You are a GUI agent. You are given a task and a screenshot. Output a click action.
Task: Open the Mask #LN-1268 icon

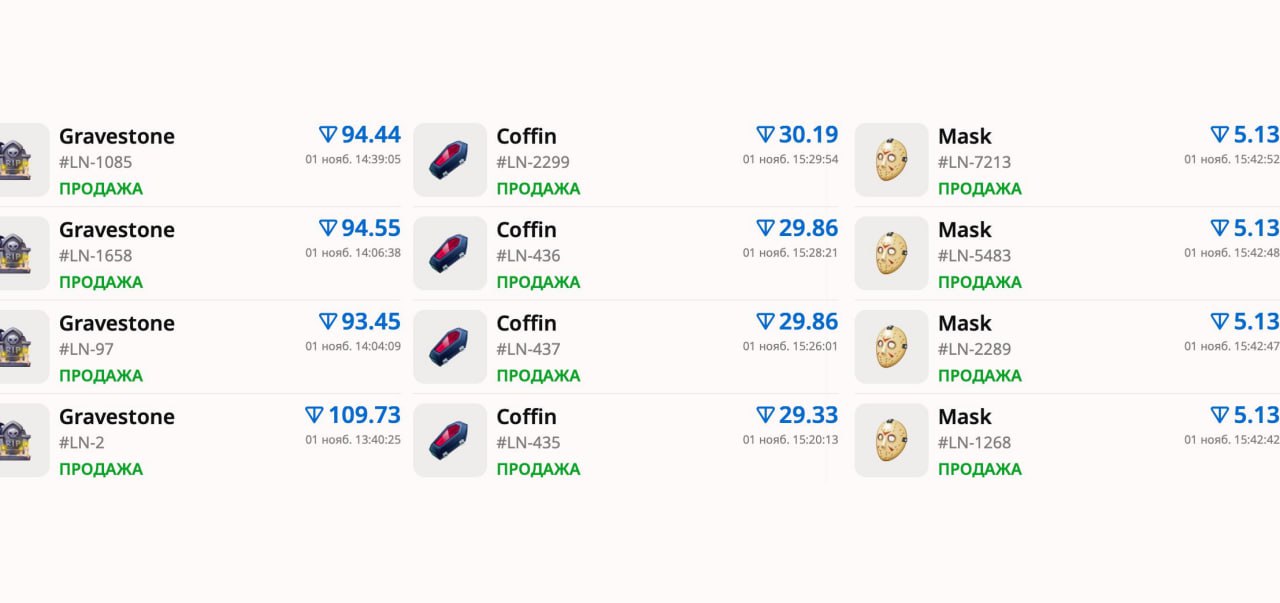tap(891, 440)
